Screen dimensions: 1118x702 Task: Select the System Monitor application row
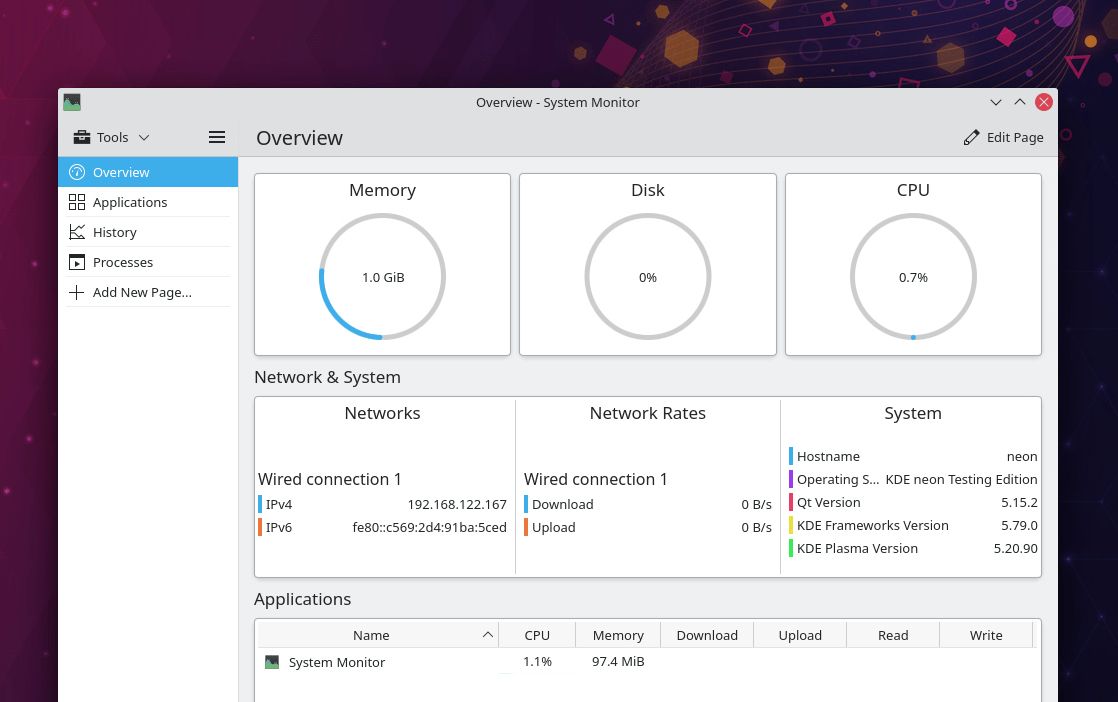click(x=647, y=662)
